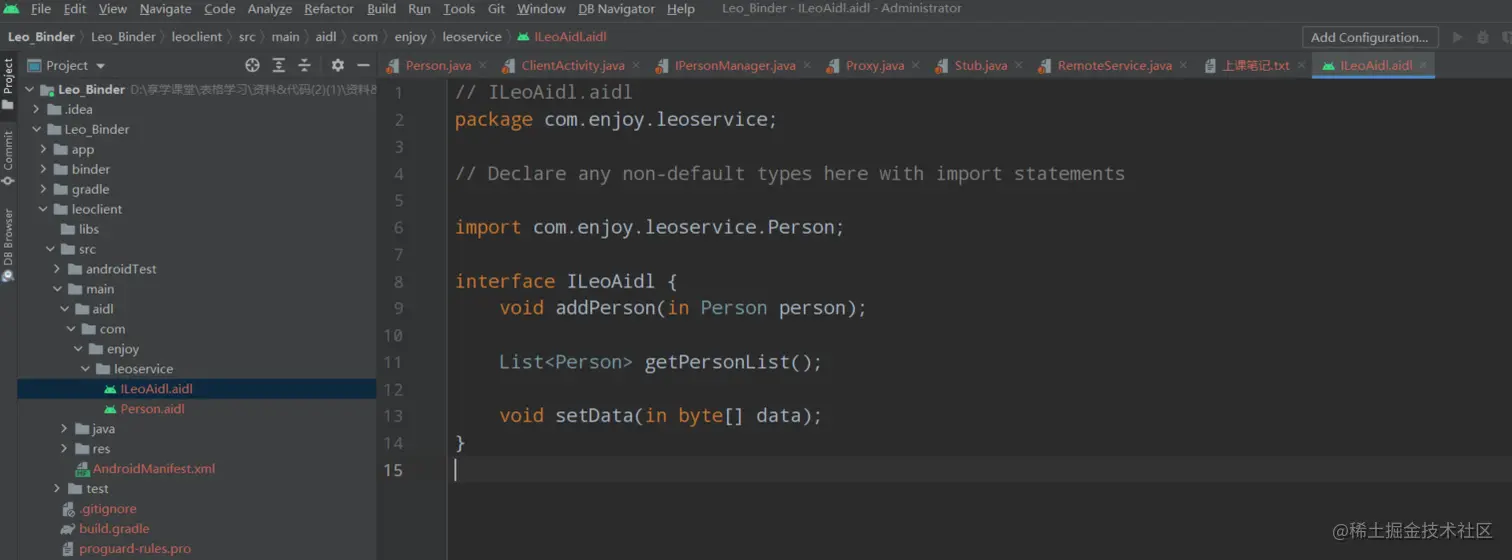Switch to the 上课笔记.txt tab
This screenshot has width=1512, height=560.
point(1256,65)
